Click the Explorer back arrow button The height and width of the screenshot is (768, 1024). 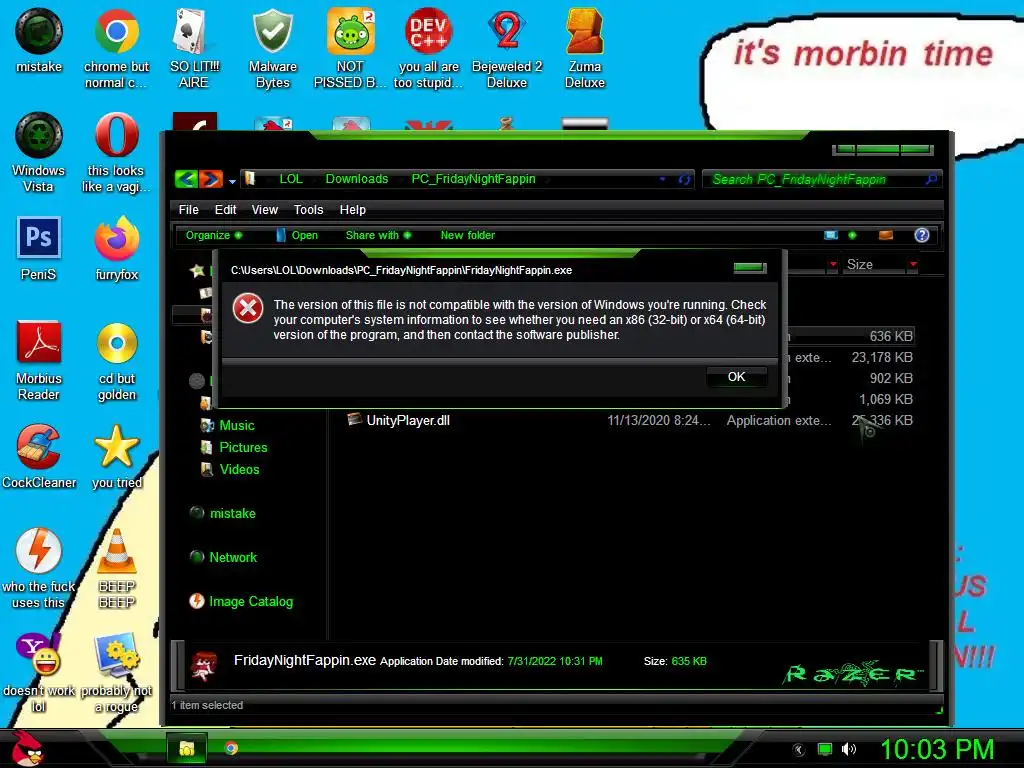tap(186, 178)
